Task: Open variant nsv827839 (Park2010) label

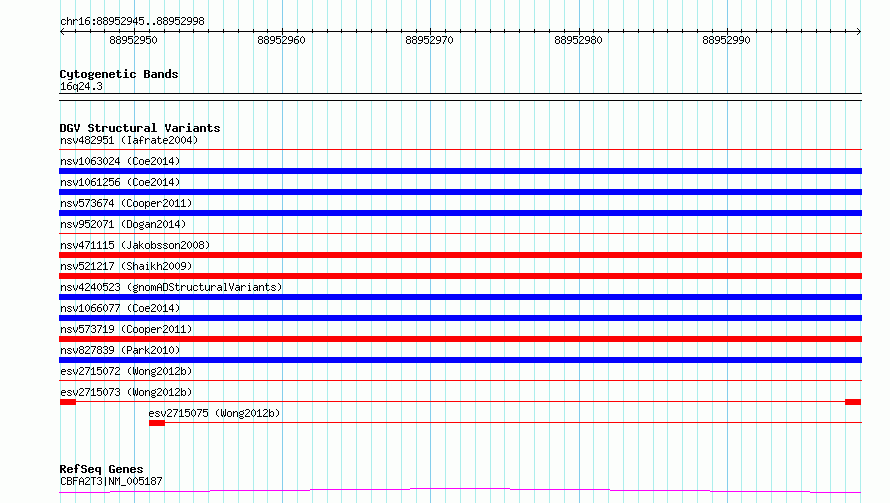Action: [120, 350]
